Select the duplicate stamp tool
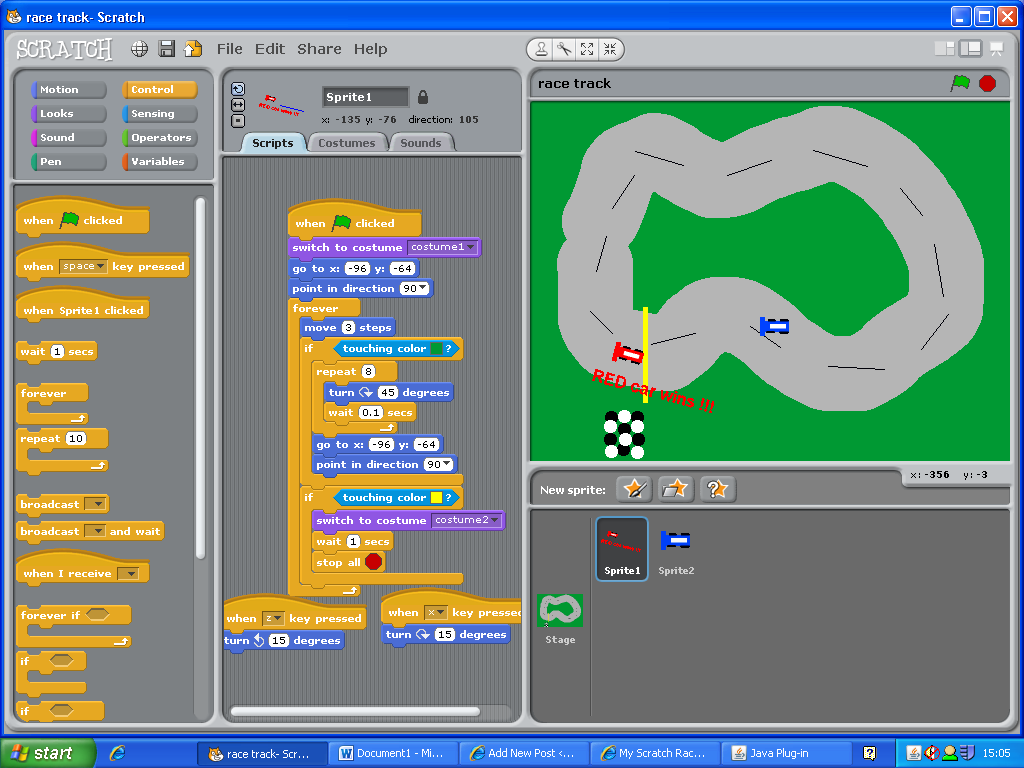This screenshot has height=768, width=1024. click(x=541, y=49)
